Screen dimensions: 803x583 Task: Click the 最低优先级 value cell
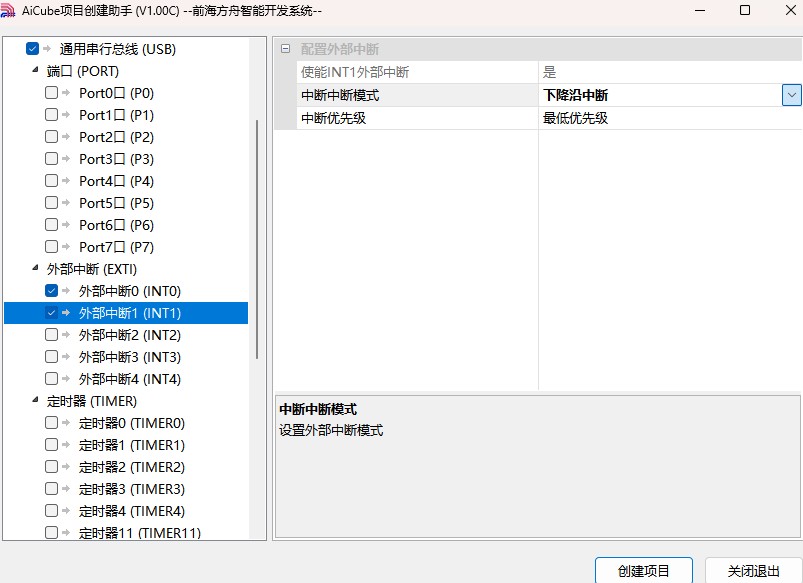[x=670, y=118]
